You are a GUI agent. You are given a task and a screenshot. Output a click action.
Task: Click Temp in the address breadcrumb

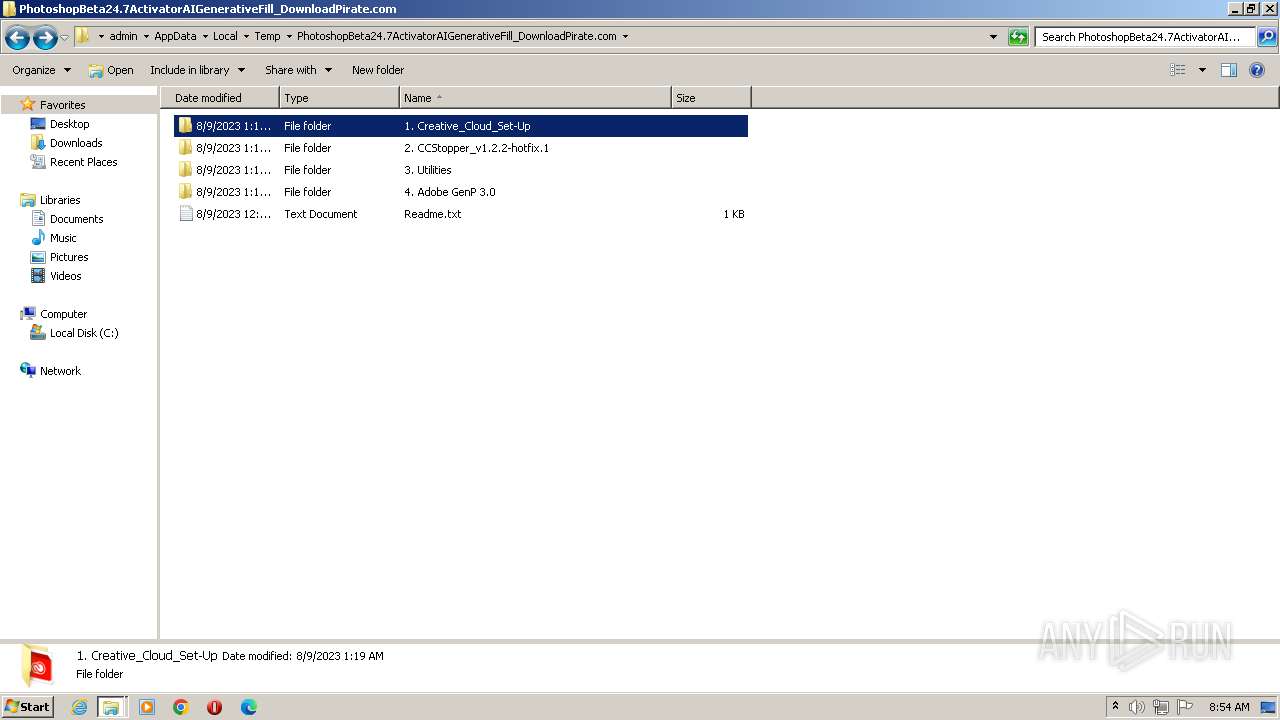267,36
